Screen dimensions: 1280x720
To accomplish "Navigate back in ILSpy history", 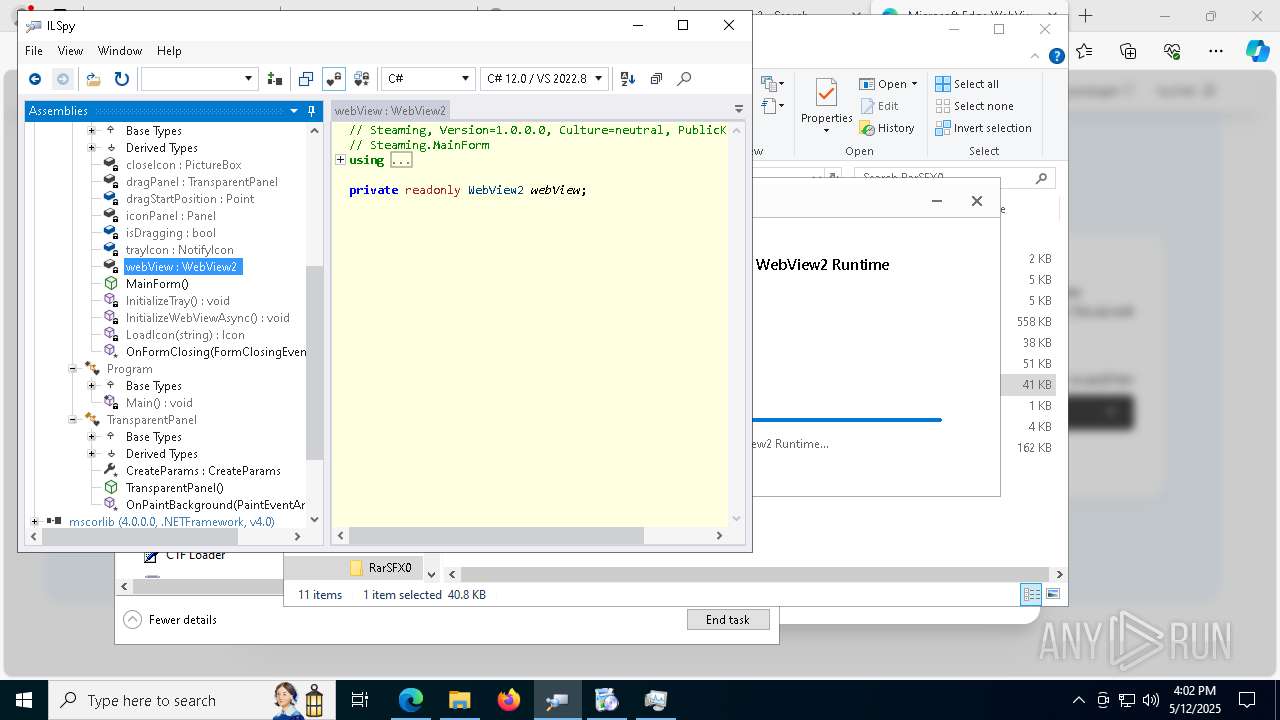I will [x=35, y=79].
